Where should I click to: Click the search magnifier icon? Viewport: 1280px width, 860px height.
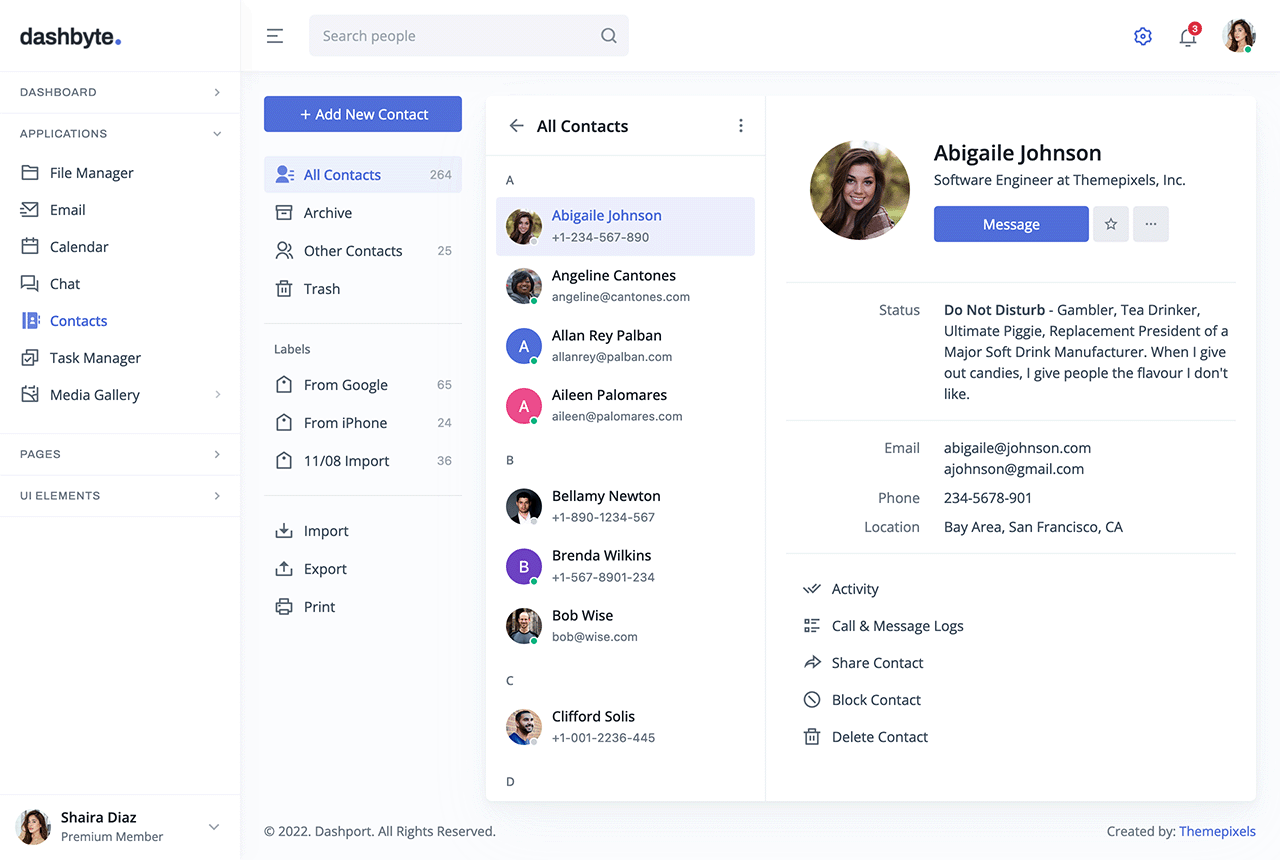(608, 36)
